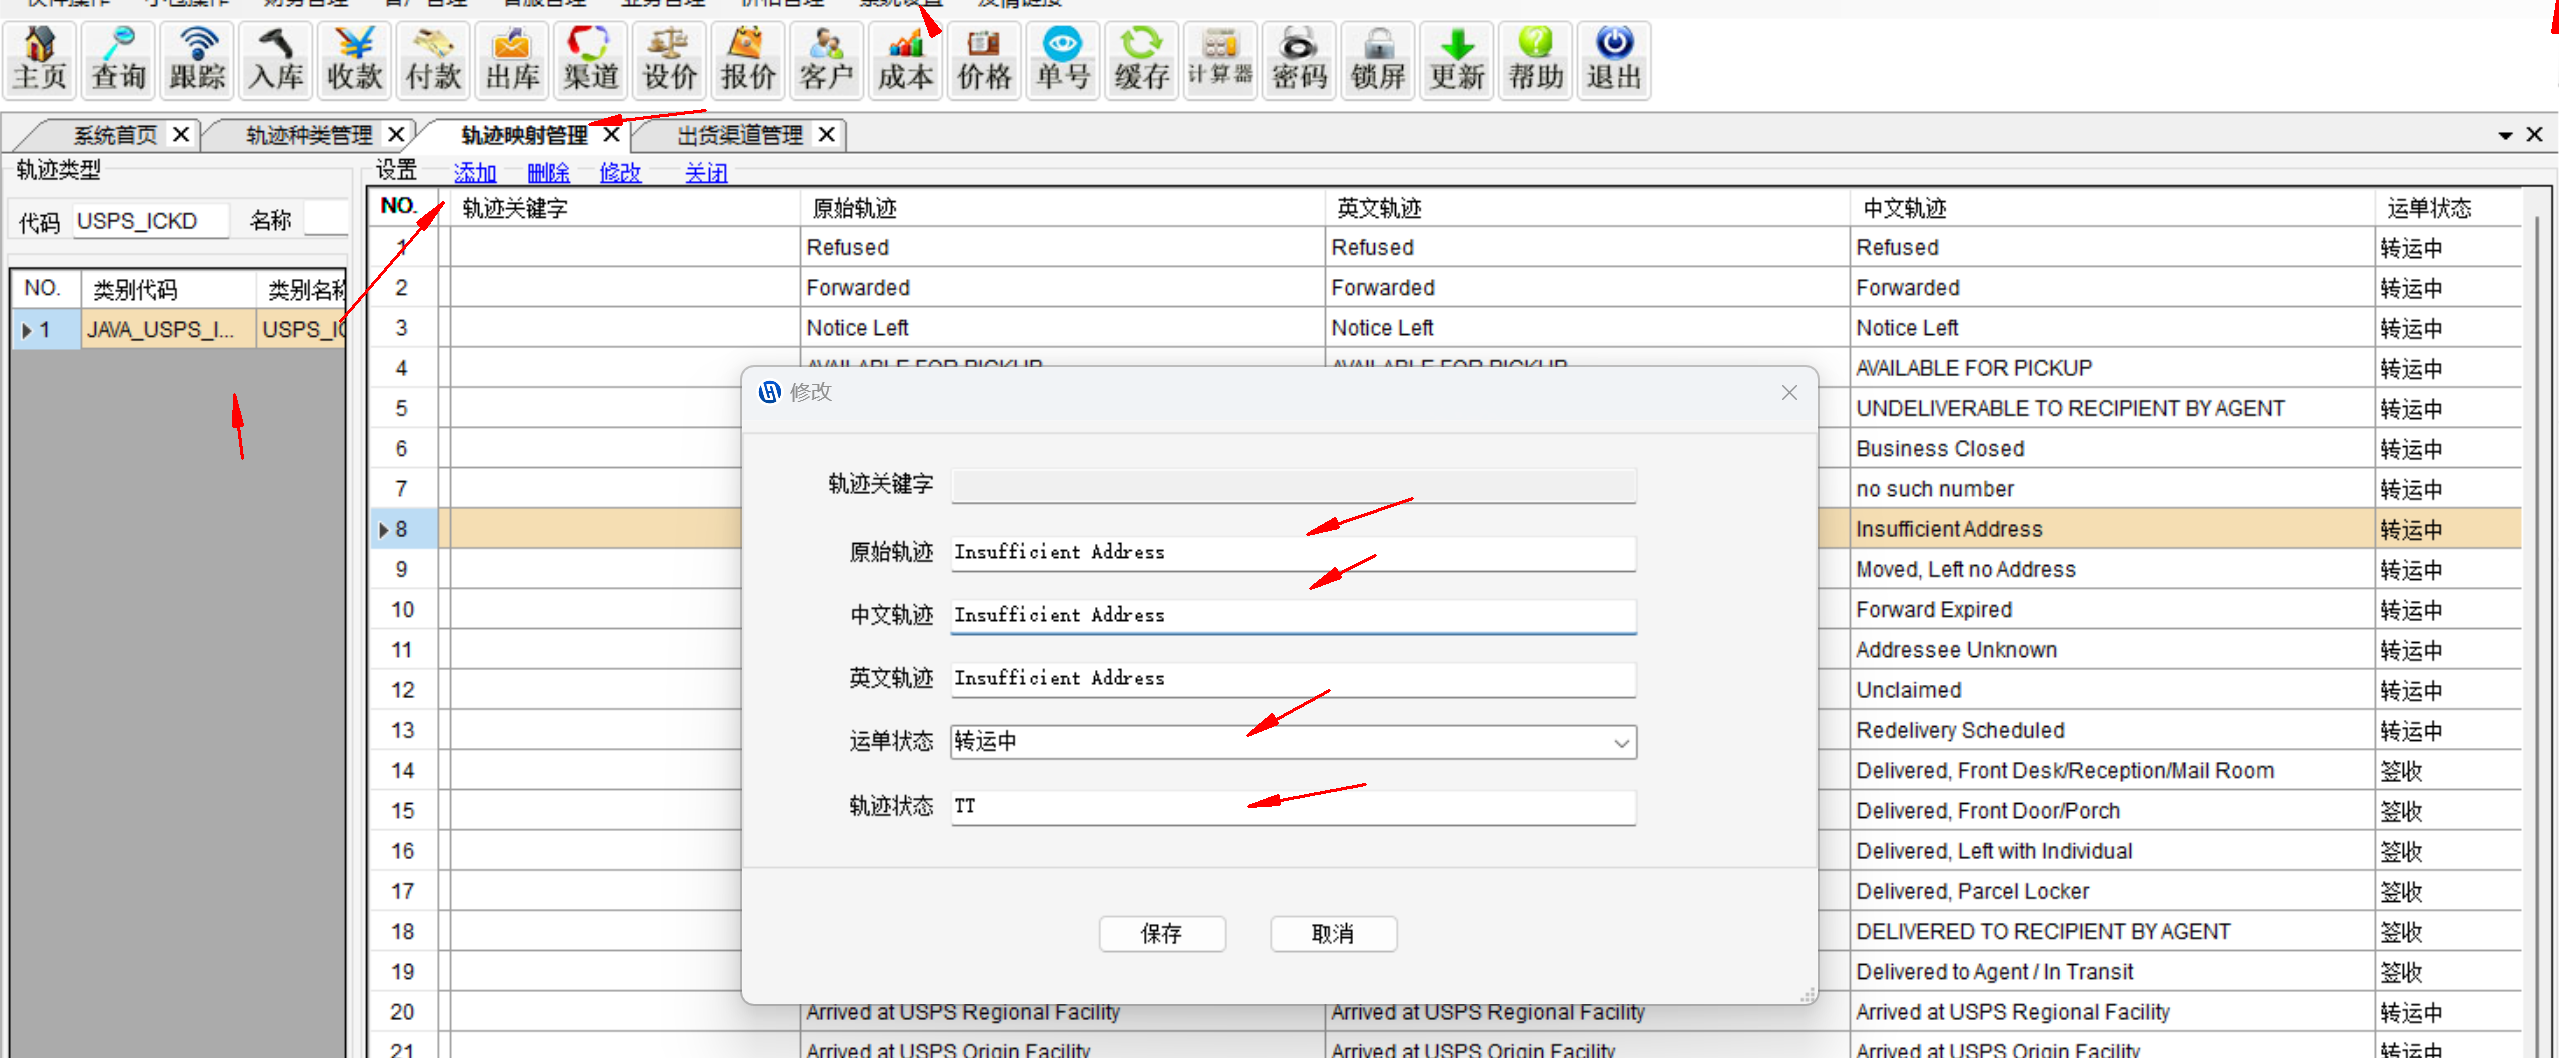Viewport: 2559px width, 1058px height.
Task: Click the 删除 link above the table
Action: 548,173
